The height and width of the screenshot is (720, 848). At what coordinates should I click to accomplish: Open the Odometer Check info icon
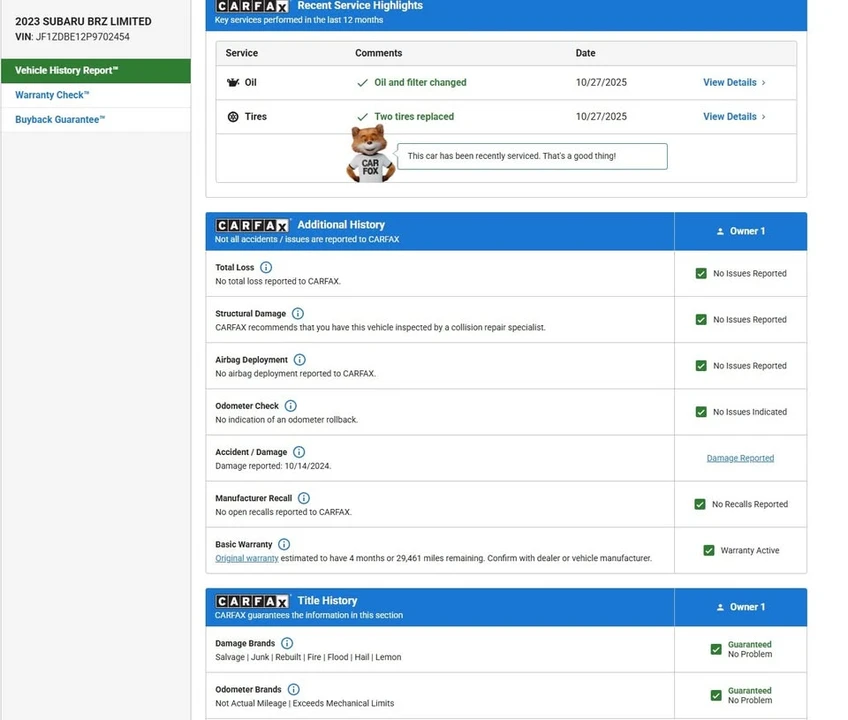290,406
